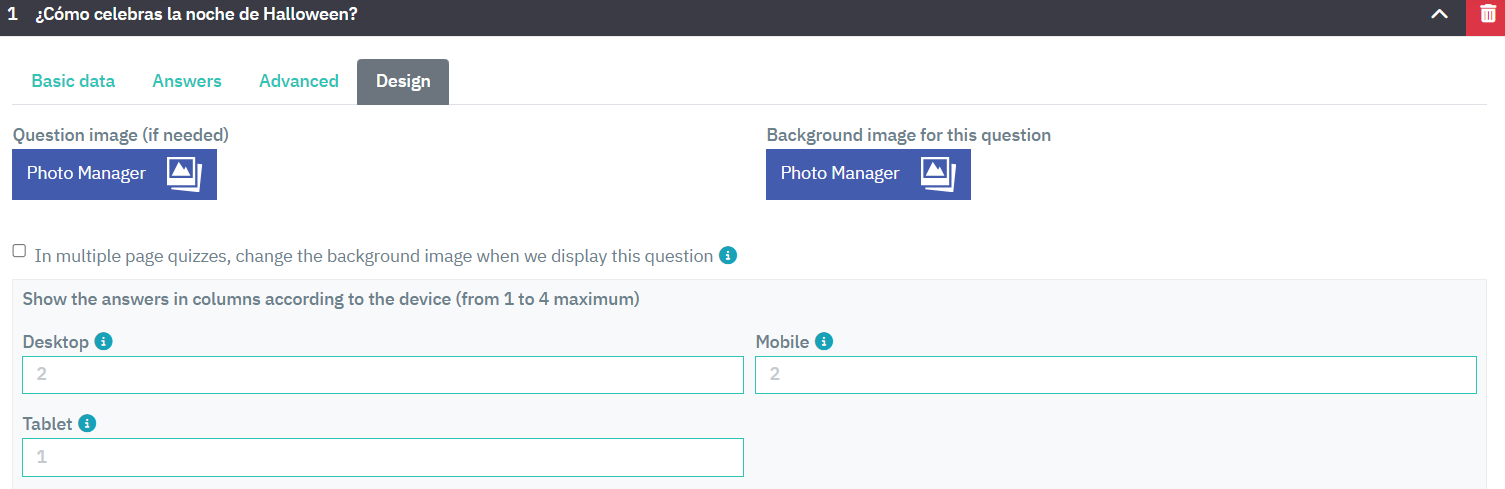
Task: Click the question title ¿Cómo celebras la noche de Halloween?
Action: [x=196, y=15]
